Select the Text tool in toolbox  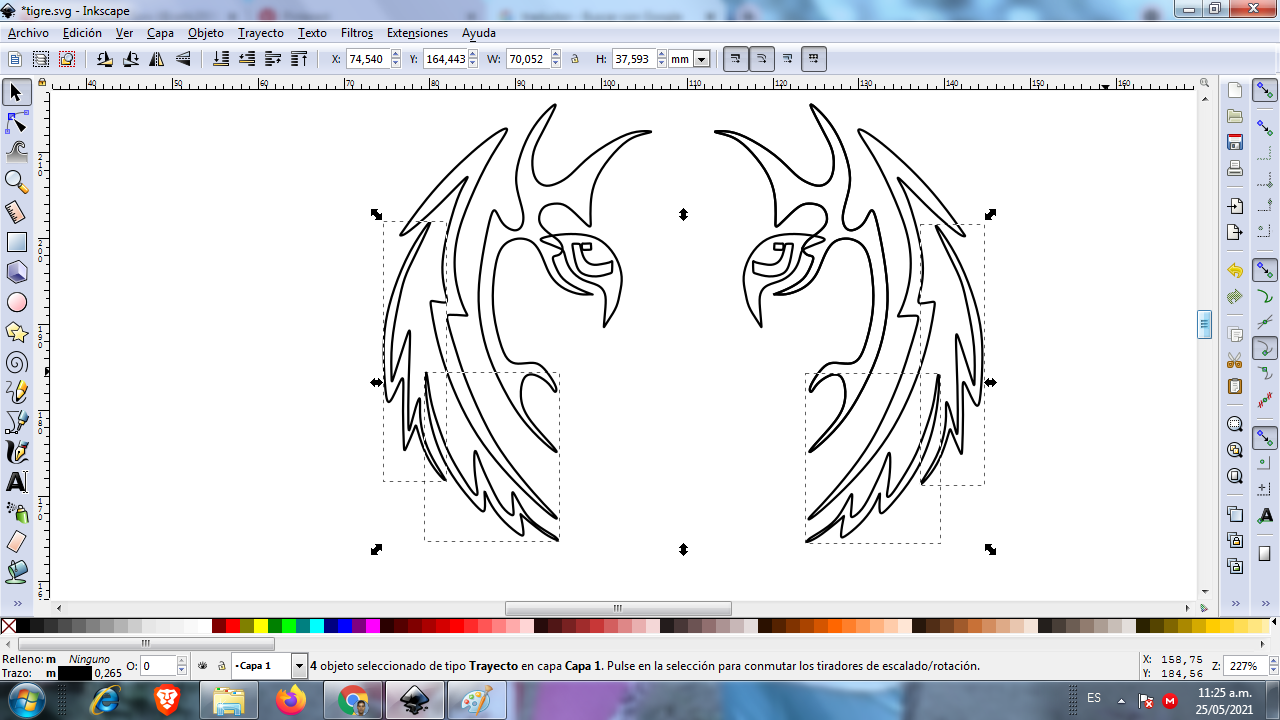[16, 482]
